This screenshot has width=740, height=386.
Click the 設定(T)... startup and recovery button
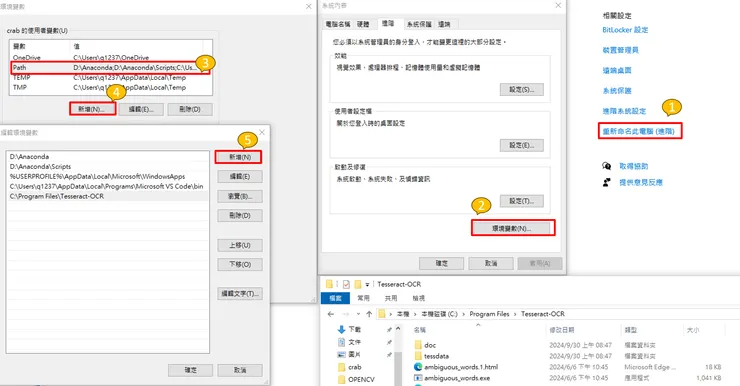[x=521, y=201]
